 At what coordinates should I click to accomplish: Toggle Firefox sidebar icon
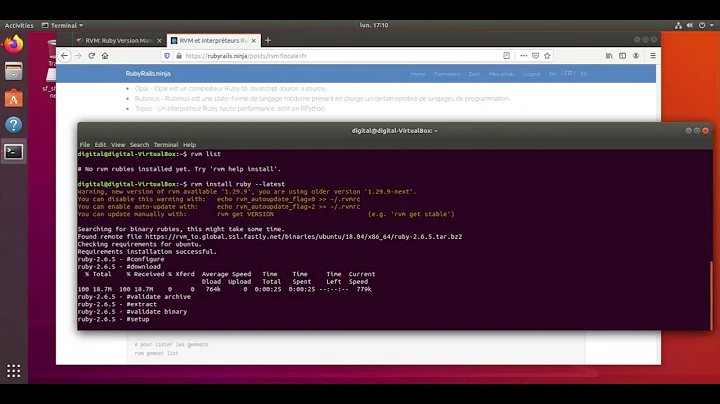[x=622, y=56]
